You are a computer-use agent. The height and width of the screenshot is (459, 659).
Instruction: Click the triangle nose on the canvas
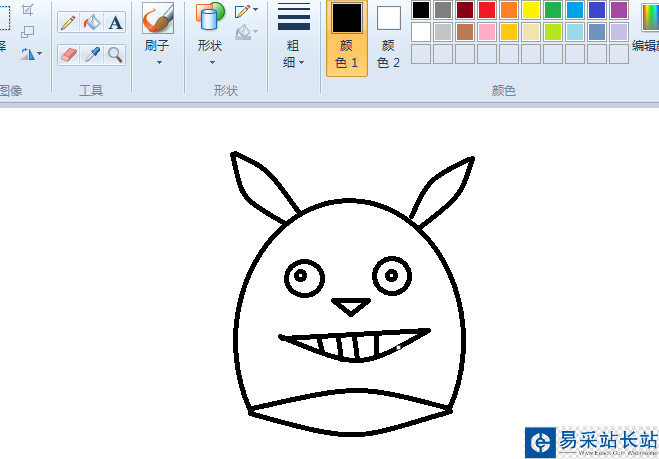351,307
